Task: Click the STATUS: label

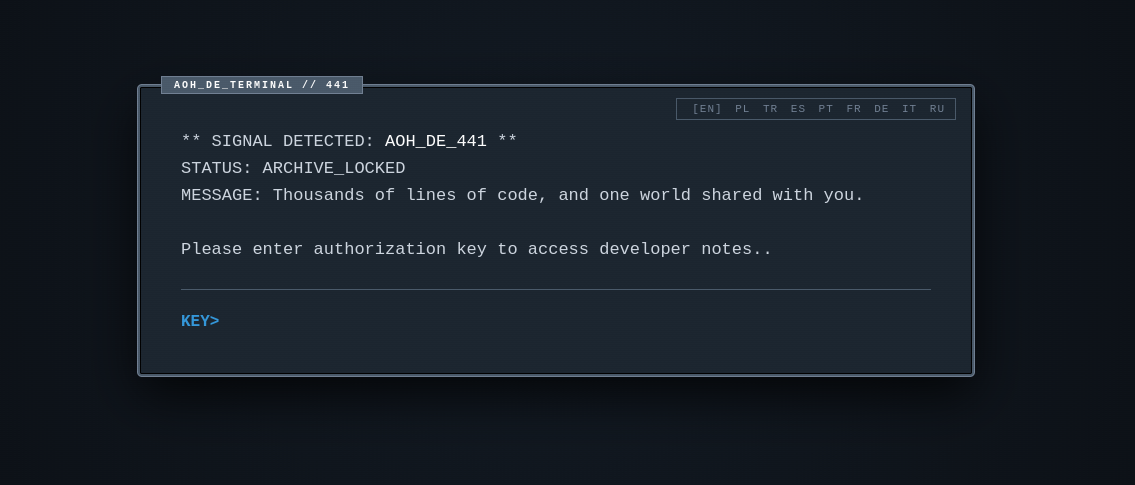Action: click(x=216, y=168)
